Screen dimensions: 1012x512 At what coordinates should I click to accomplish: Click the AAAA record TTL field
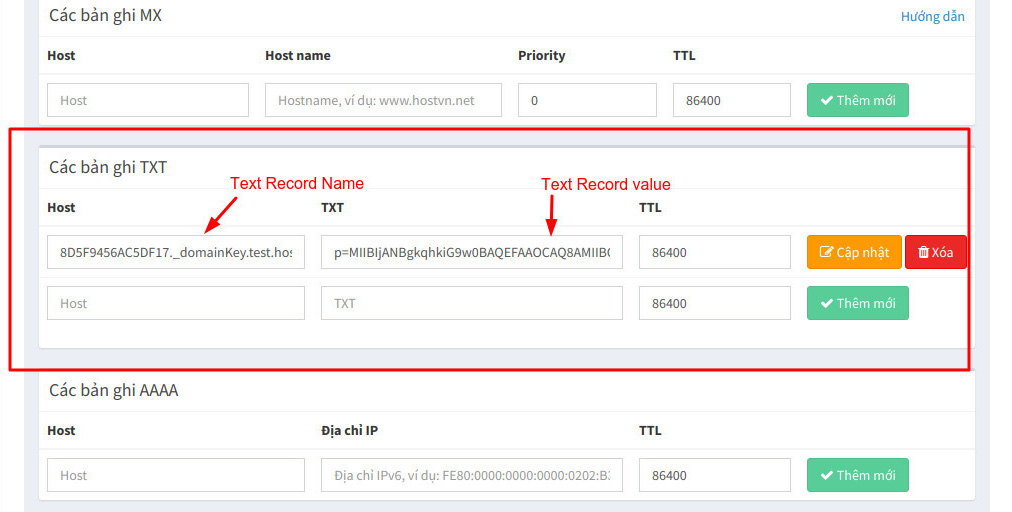(x=714, y=475)
